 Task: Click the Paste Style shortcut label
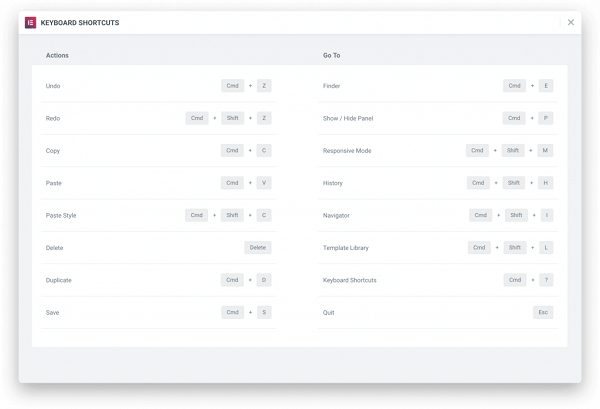pyautogui.click(x=61, y=215)
